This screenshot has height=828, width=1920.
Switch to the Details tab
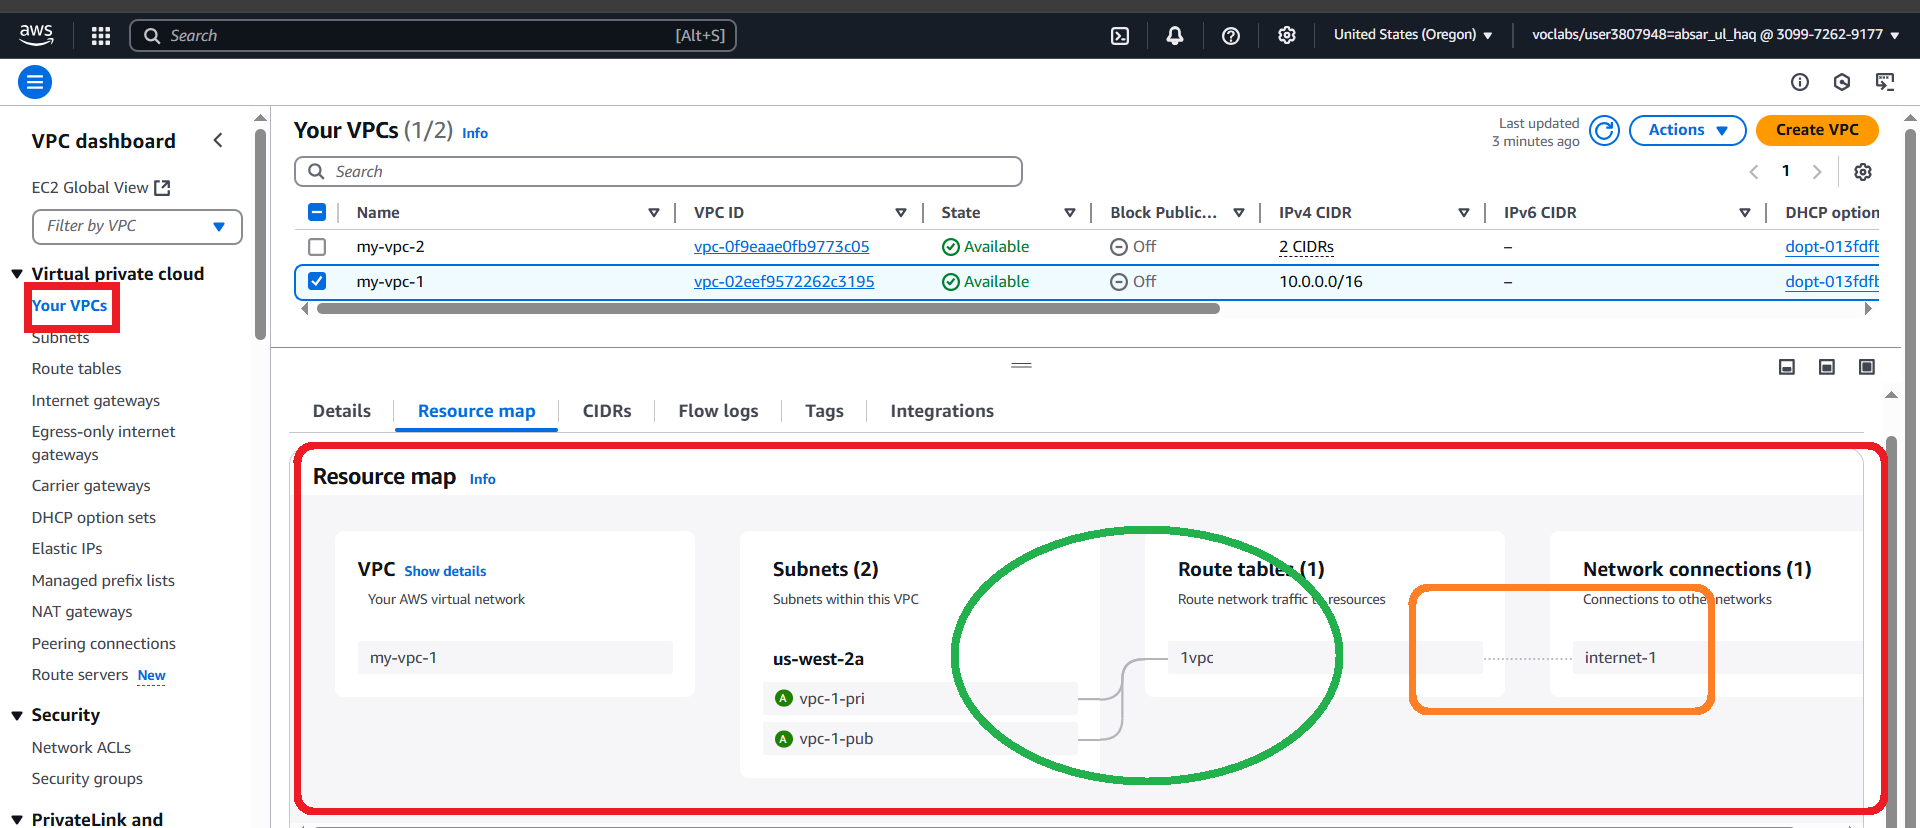tap(342, 411)
